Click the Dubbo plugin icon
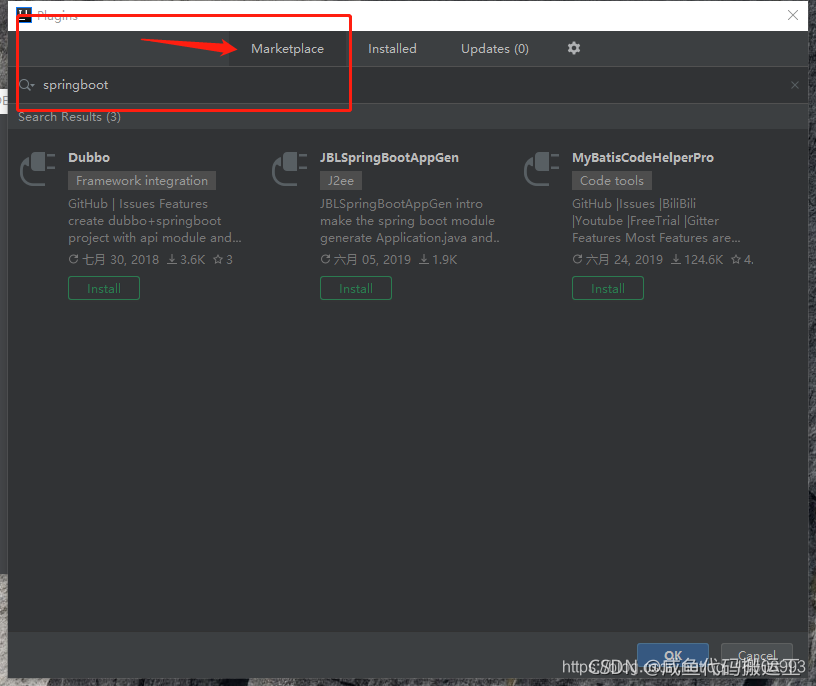 [x=37, y=169]
